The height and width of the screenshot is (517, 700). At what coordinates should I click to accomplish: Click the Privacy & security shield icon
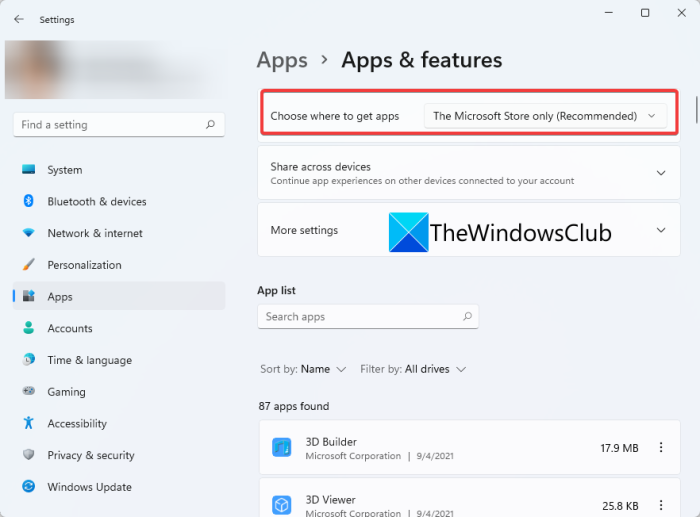29,454
